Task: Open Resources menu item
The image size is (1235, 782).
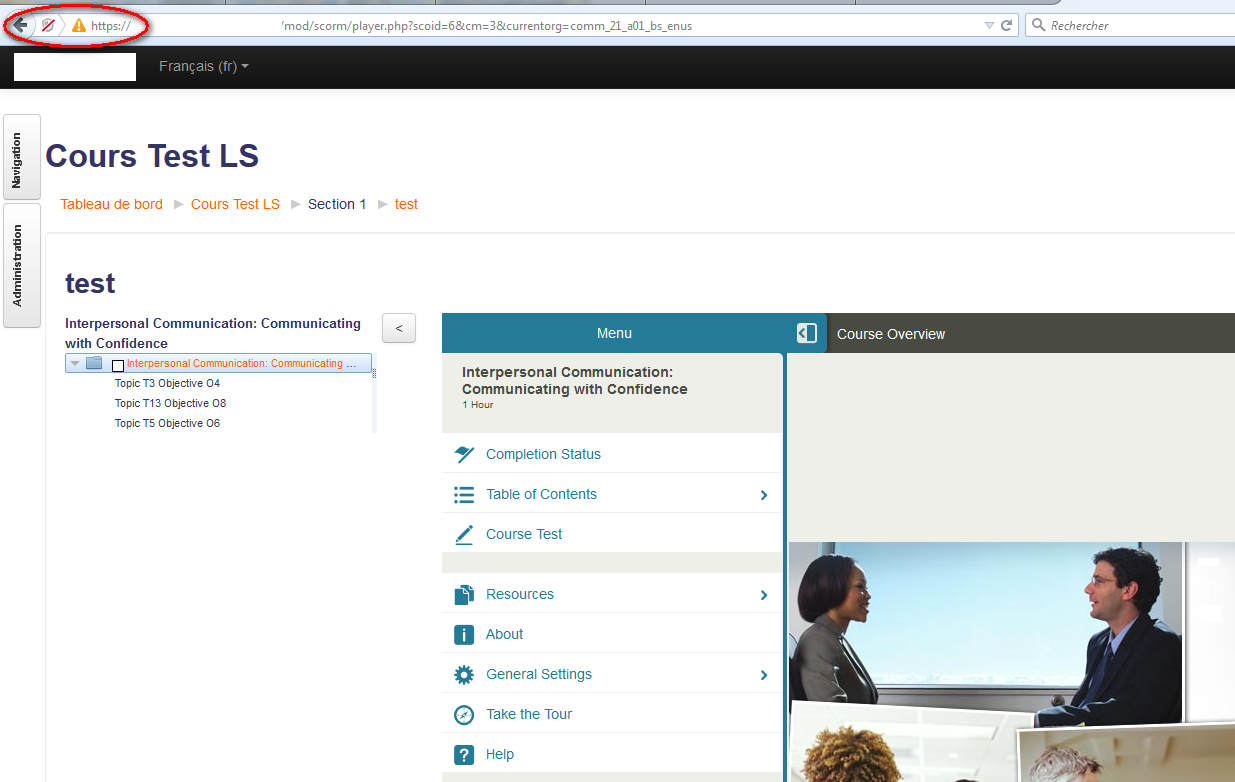Action: click(612, 594)
